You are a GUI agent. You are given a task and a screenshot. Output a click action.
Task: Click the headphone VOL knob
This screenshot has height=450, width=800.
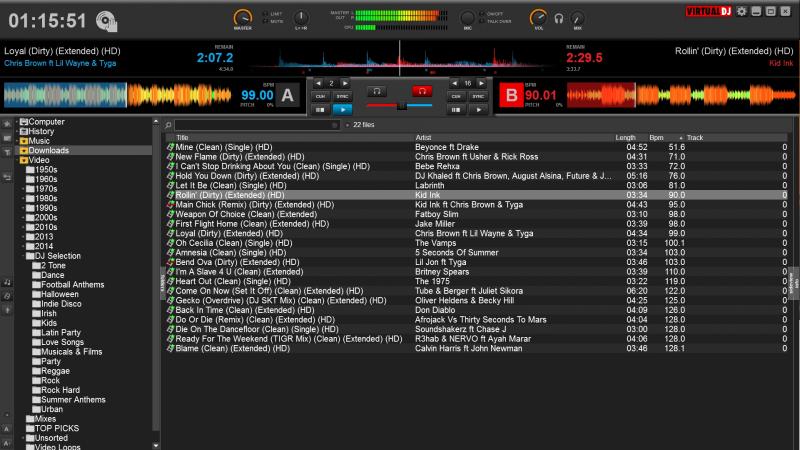[538, 18]
